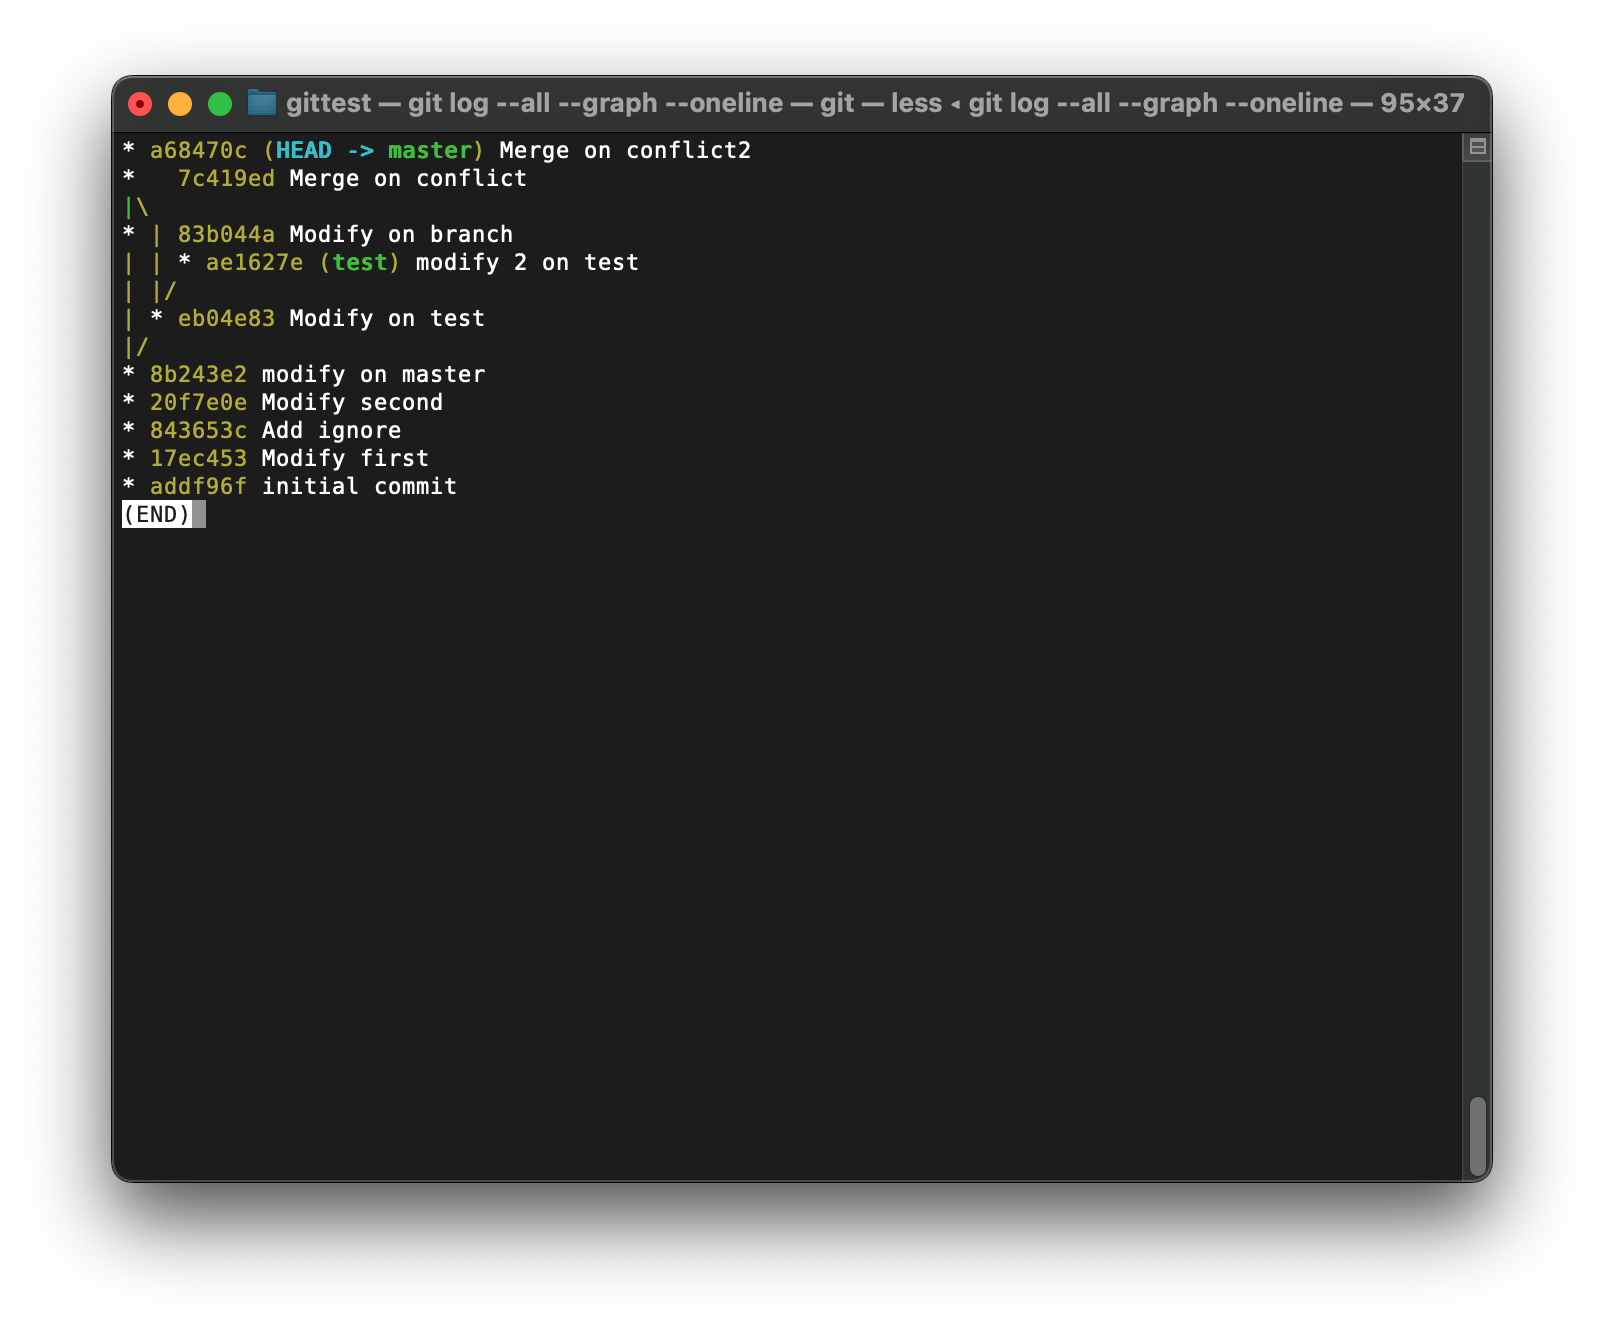This screenshot has width=1604, height=1330.
Task: Click branch name 'master' in parentheses
Action: click(430, 150)
